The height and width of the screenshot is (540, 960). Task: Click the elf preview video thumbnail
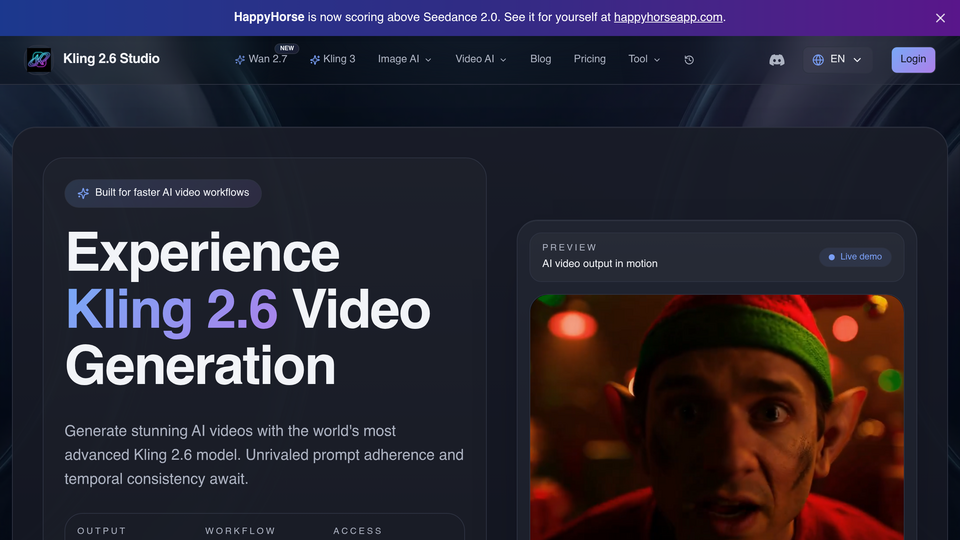point(716,418)
